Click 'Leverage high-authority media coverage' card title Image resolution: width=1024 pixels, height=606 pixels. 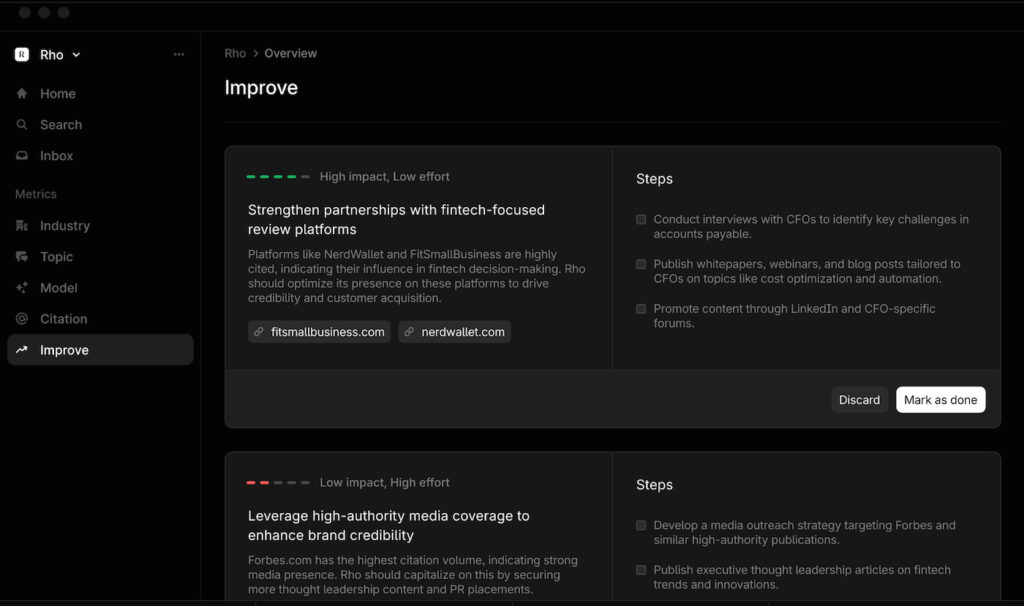389,525
